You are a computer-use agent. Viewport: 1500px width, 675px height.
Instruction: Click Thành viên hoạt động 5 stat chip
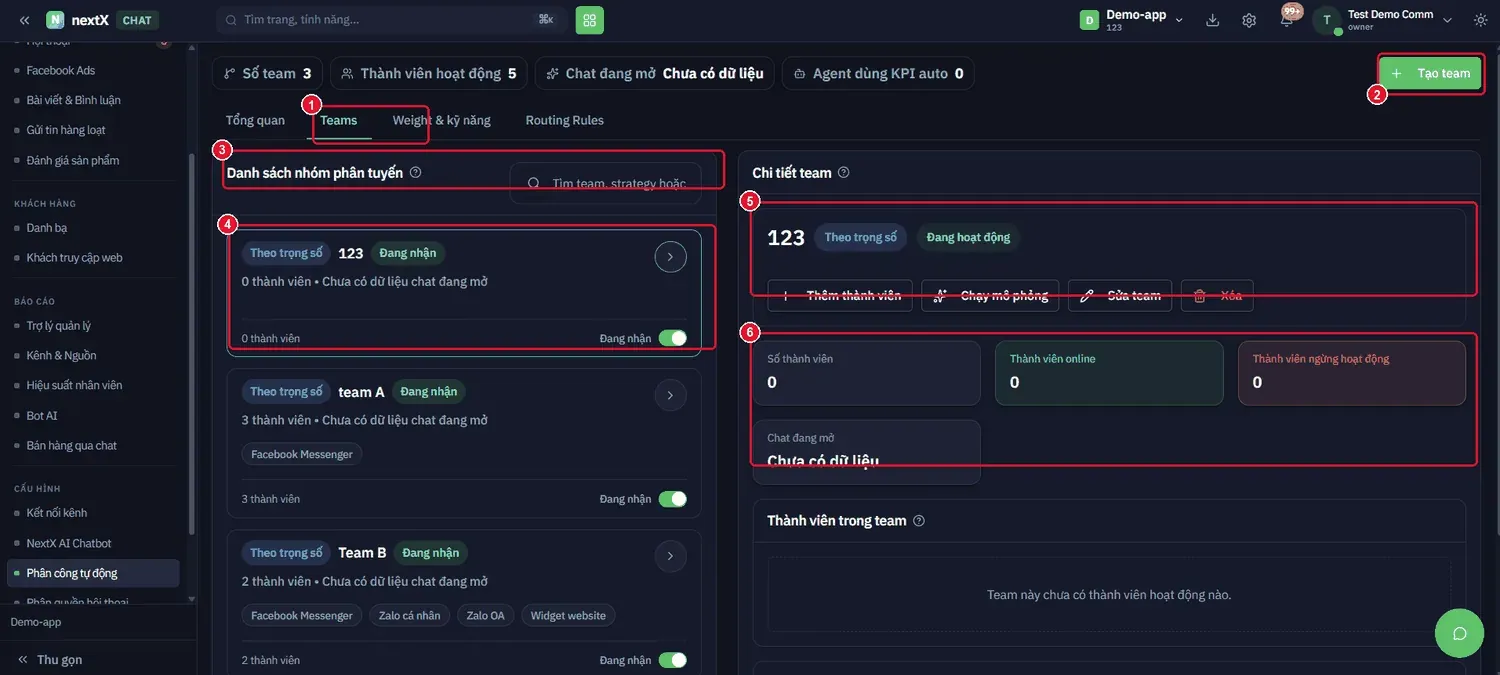point(429,73)
